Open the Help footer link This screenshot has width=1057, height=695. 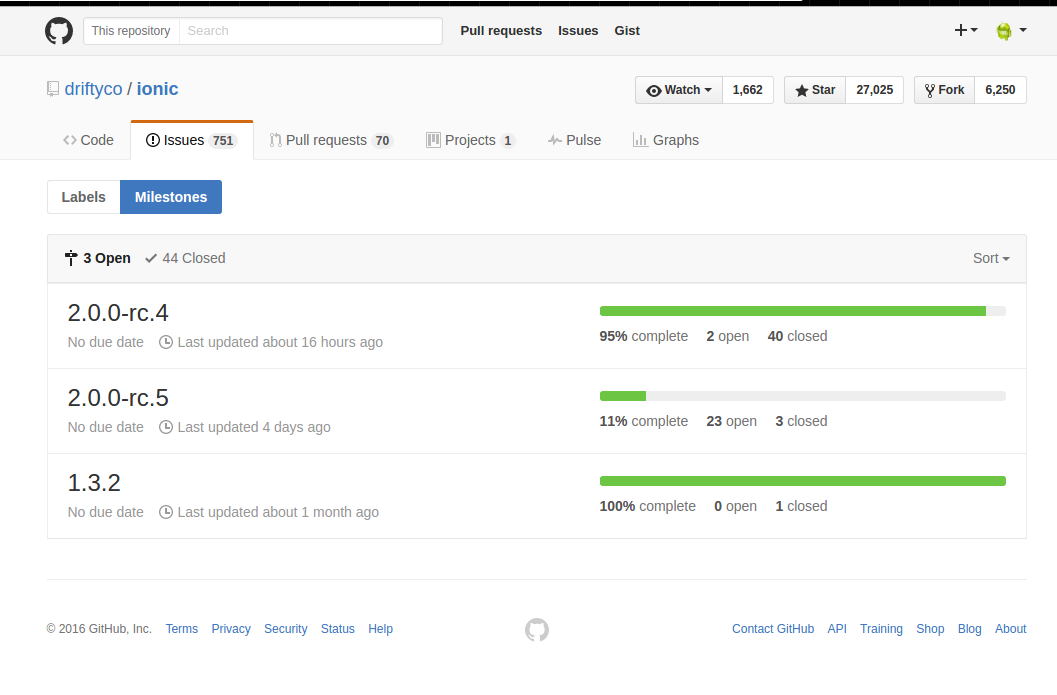click(380, 628)
